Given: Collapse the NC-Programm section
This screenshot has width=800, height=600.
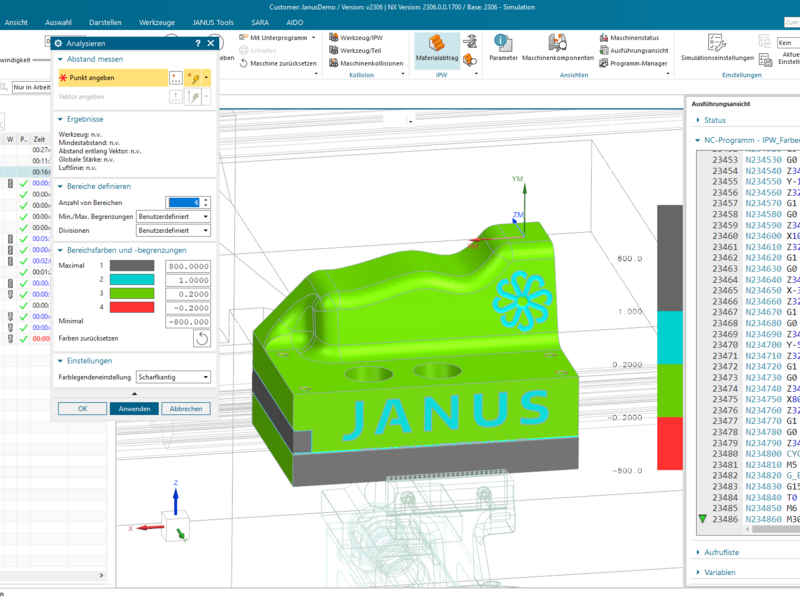Looking at the screenshot, I should [698, 140].
